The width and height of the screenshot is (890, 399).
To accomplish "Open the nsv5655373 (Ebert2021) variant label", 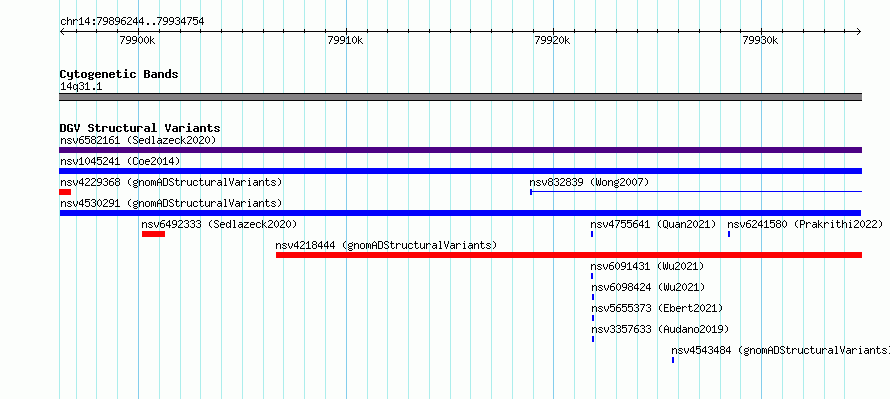I will 657,308.
